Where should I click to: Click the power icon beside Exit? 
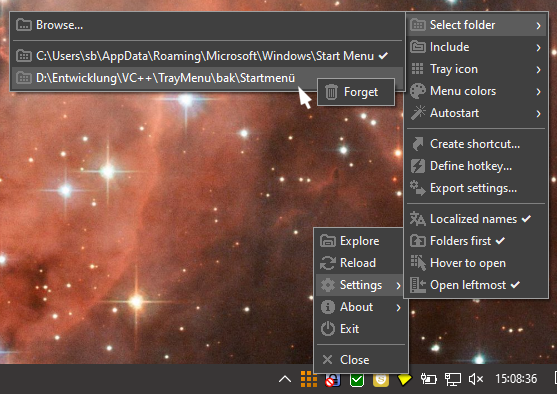pos(328,329)
